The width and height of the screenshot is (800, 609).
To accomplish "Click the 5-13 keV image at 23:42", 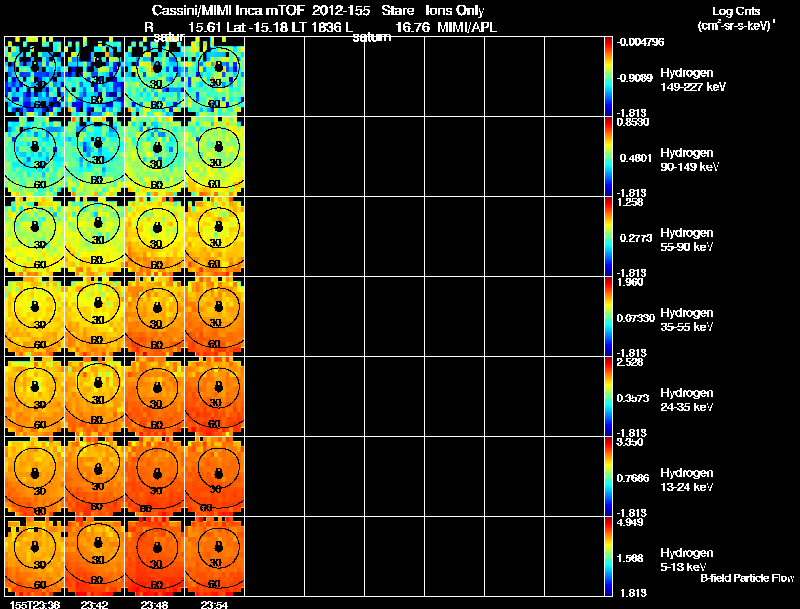I will [94, 556].
